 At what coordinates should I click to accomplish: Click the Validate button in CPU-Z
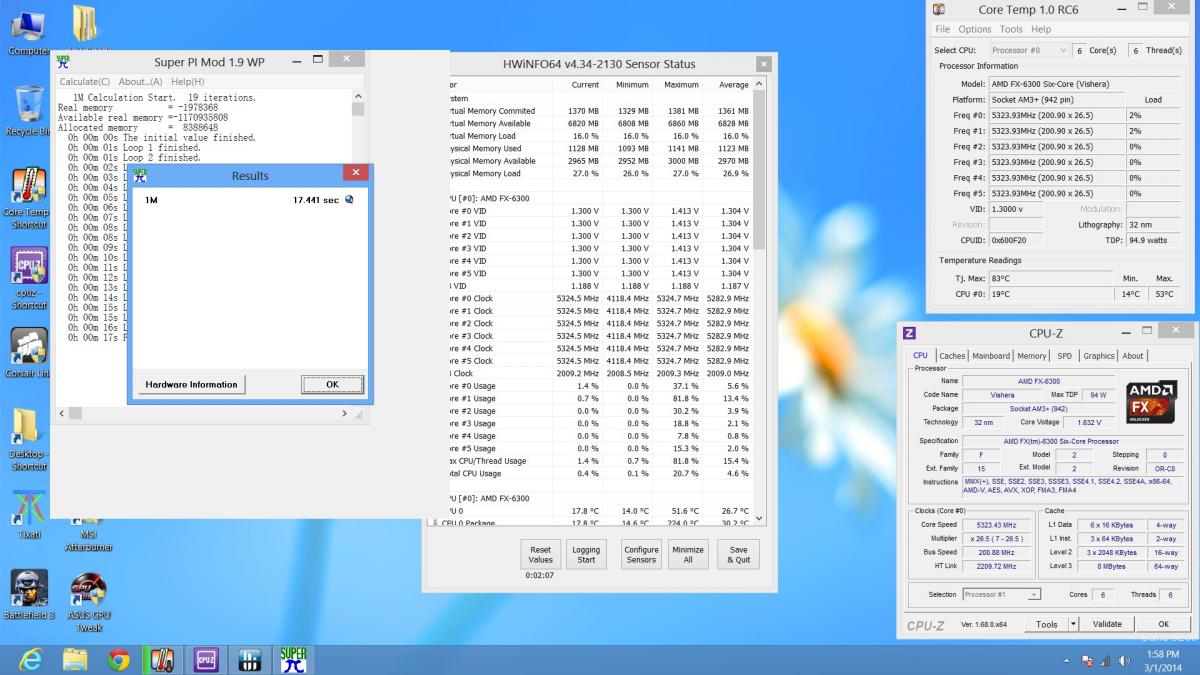click(1107, 624)
